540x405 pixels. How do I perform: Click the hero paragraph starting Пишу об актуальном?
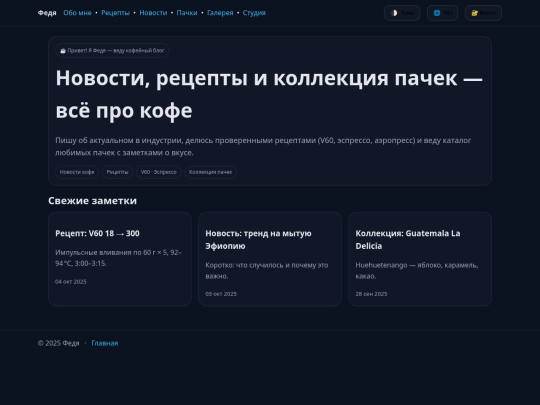pos(263,146)
